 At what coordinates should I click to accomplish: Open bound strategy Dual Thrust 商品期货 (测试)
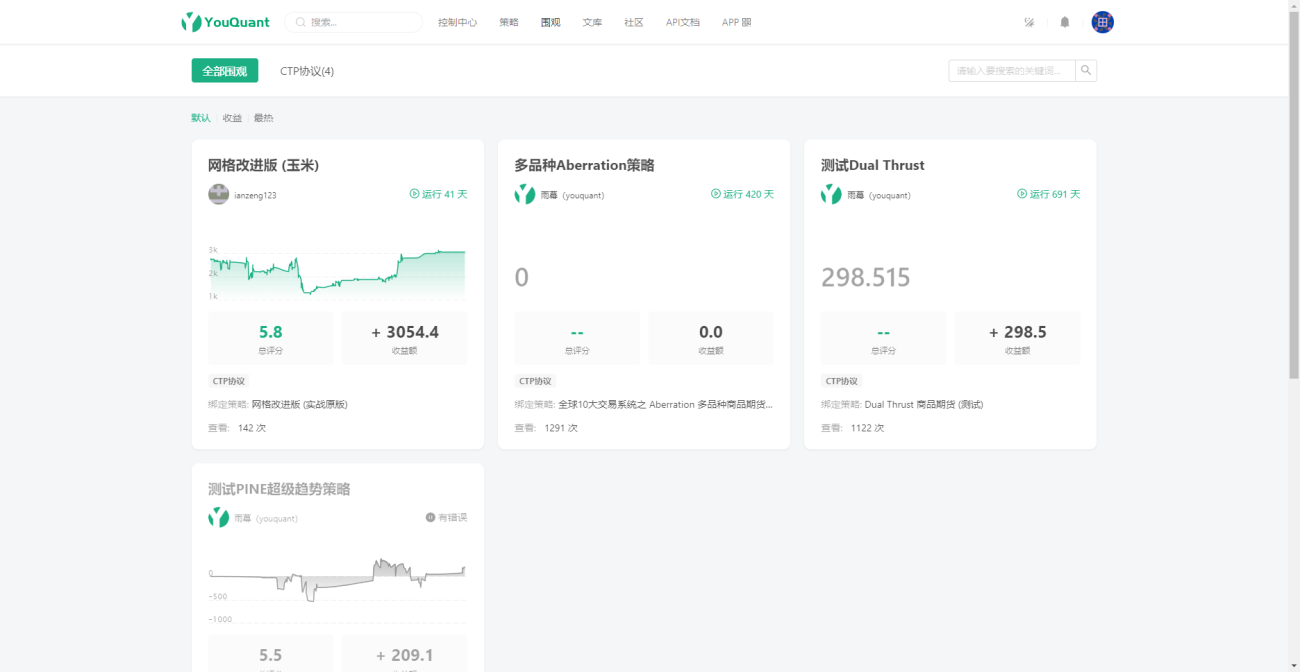pyautogui.click(x=924, y=404)
